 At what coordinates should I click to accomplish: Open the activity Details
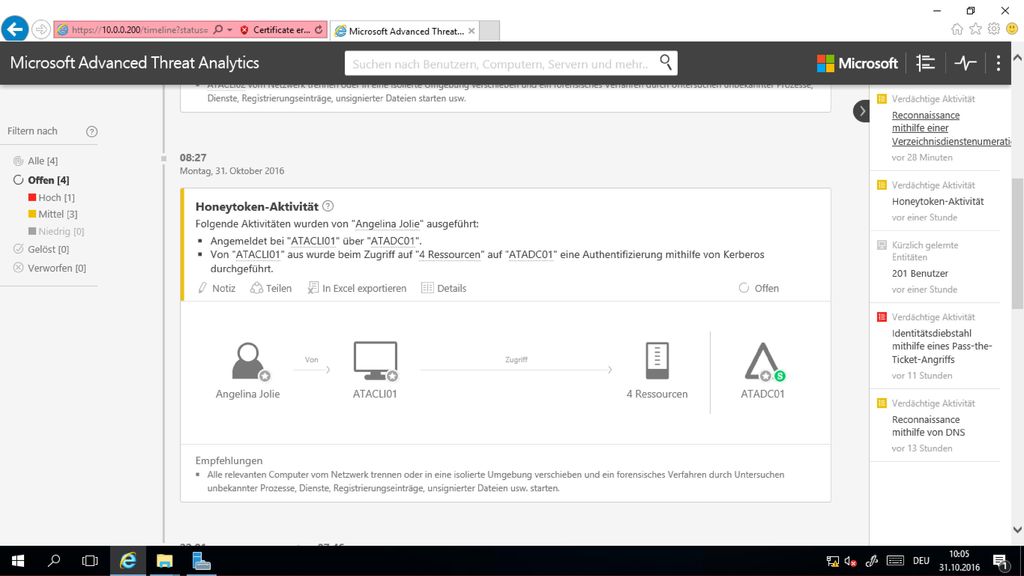444,288
